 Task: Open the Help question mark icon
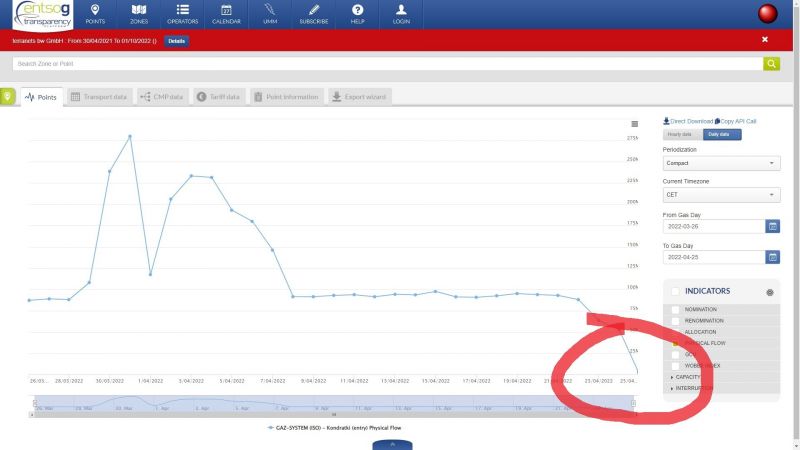[357, 11]
